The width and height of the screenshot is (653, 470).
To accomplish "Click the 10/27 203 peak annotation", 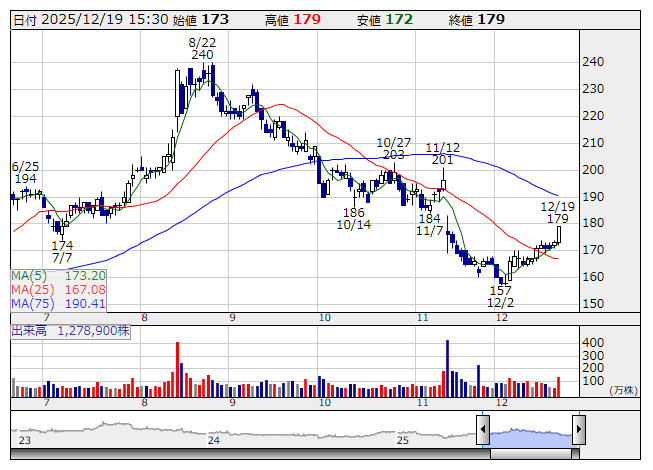I will pyautogui.click(x=394, y=149).
